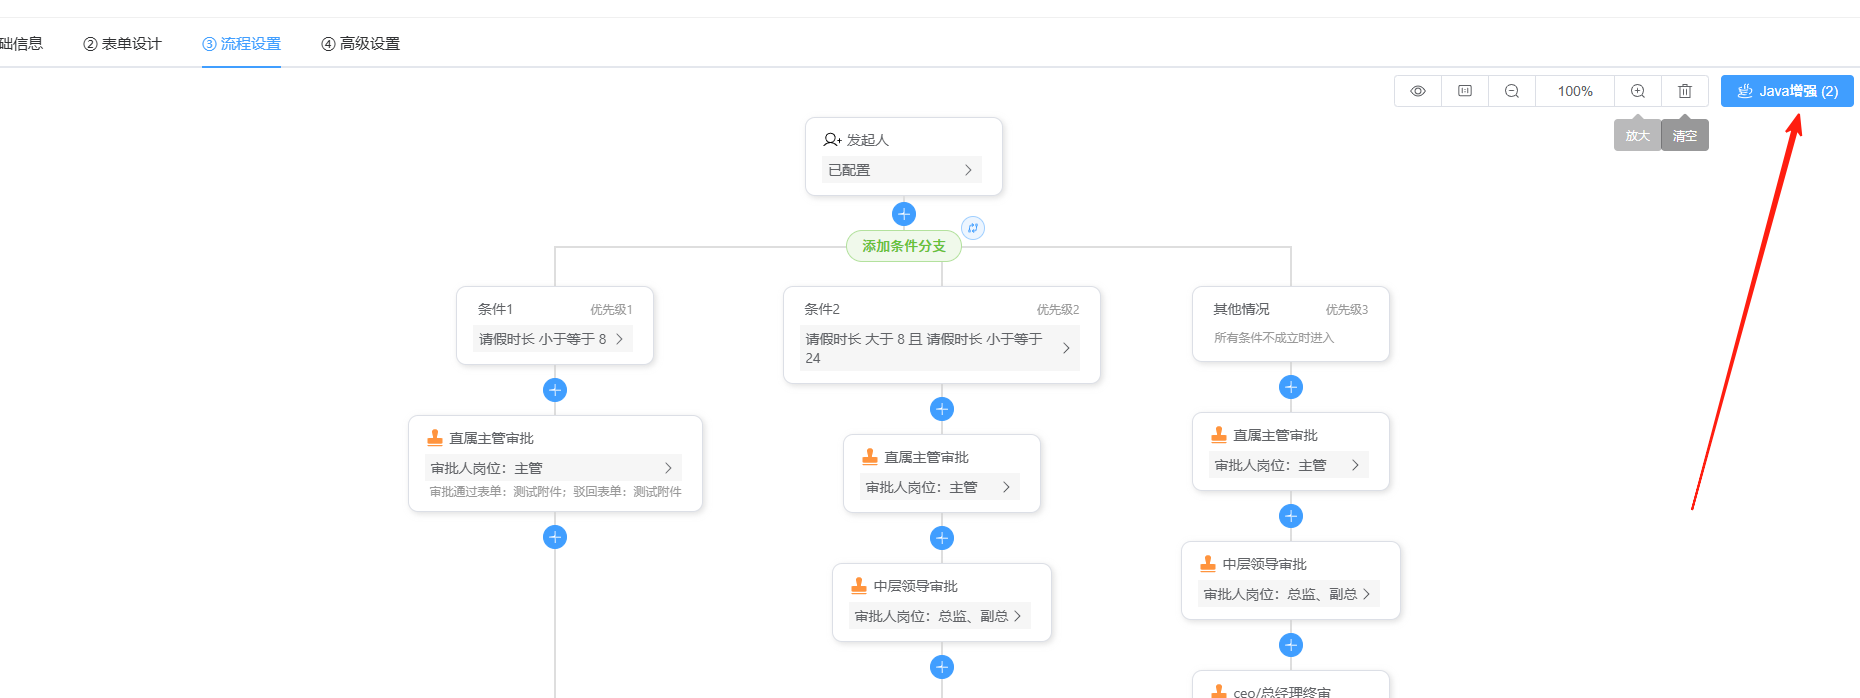The height and width of the screenshot is (698, 1860).
Task: Click the 中层领导审批 title under 条件2
Action: pos(915,586)
